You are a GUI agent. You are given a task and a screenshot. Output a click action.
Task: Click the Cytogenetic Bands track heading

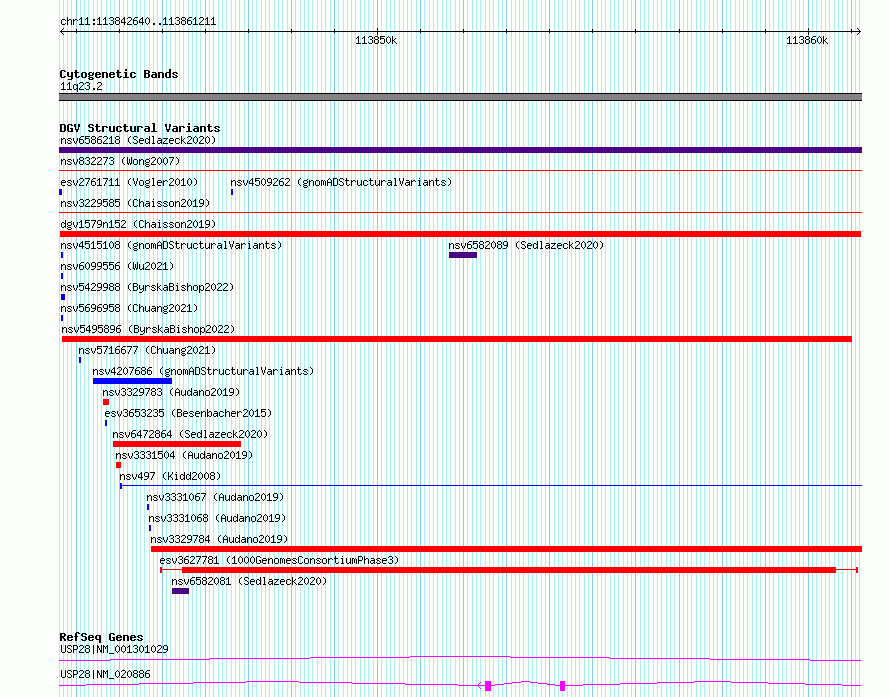coord(119,74)
